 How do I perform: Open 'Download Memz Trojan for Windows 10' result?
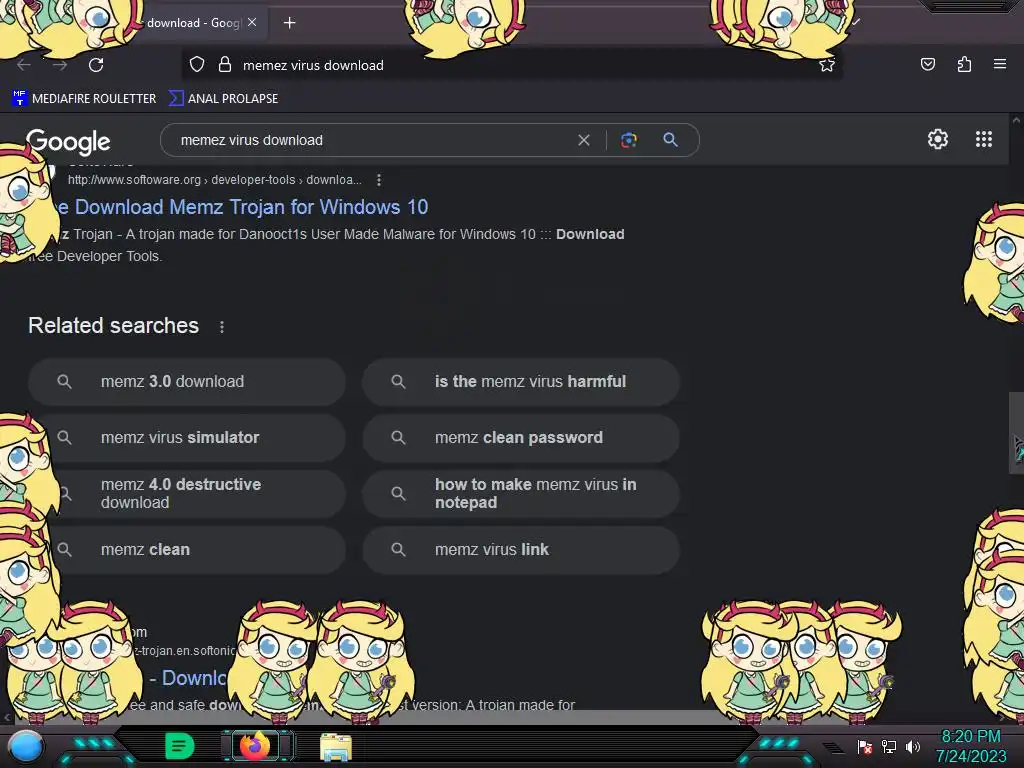pos(242,207)
